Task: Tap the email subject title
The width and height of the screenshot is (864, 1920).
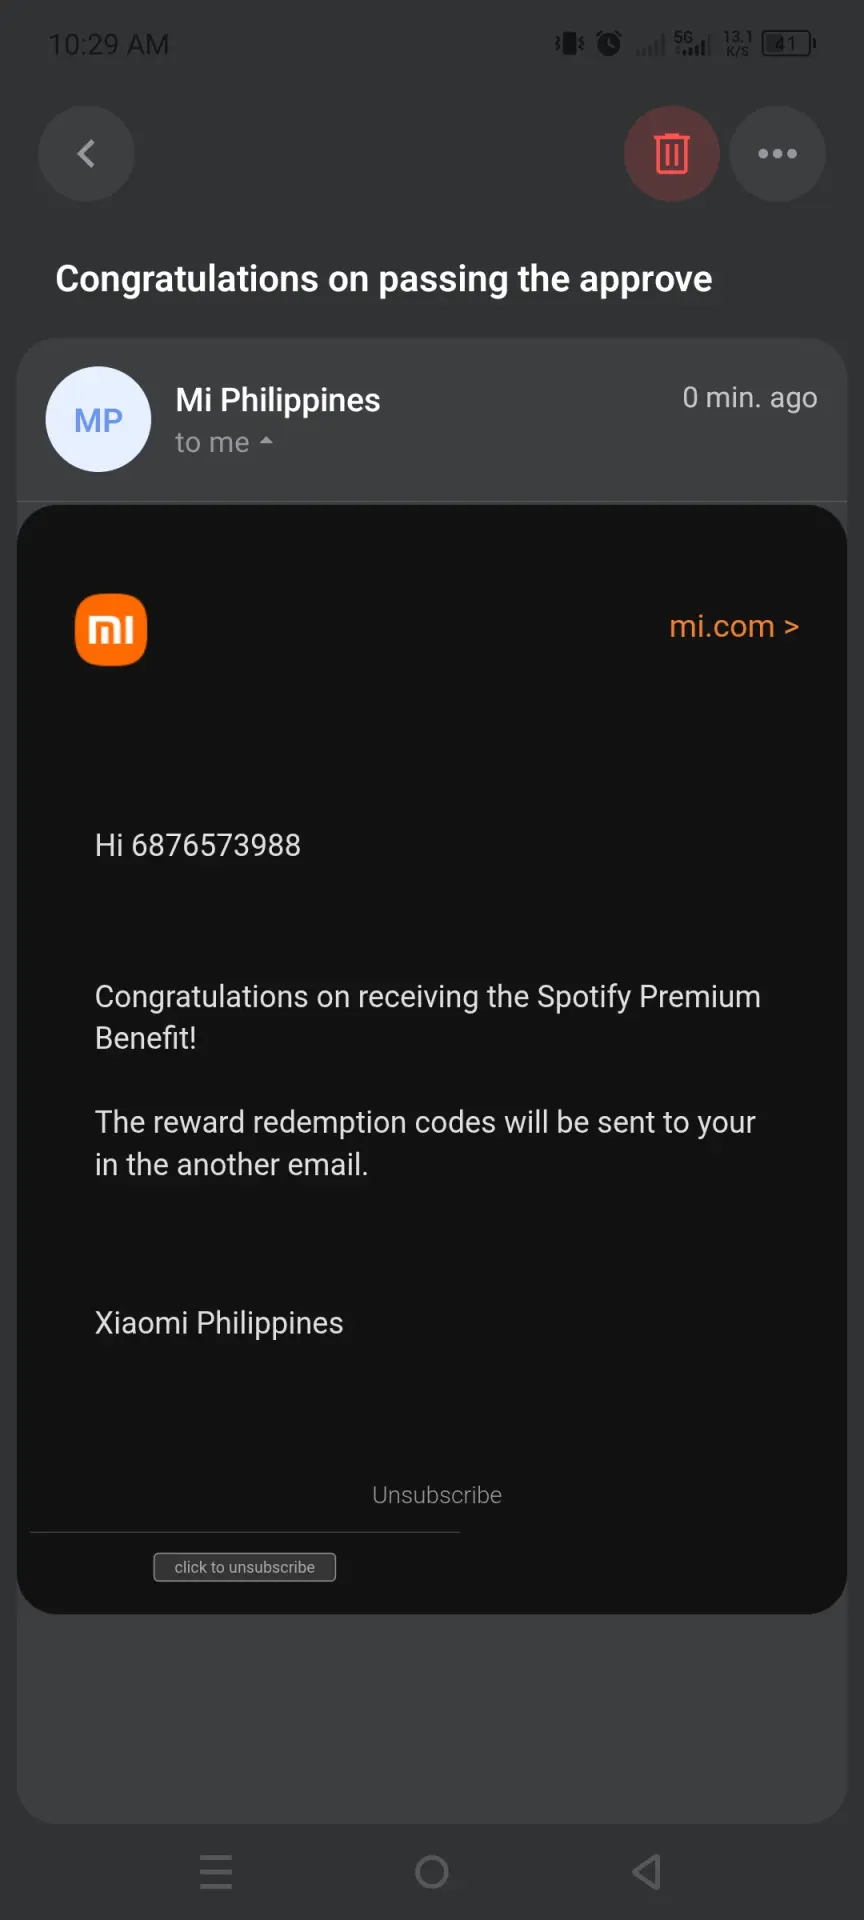Action: tap(384, 279)
